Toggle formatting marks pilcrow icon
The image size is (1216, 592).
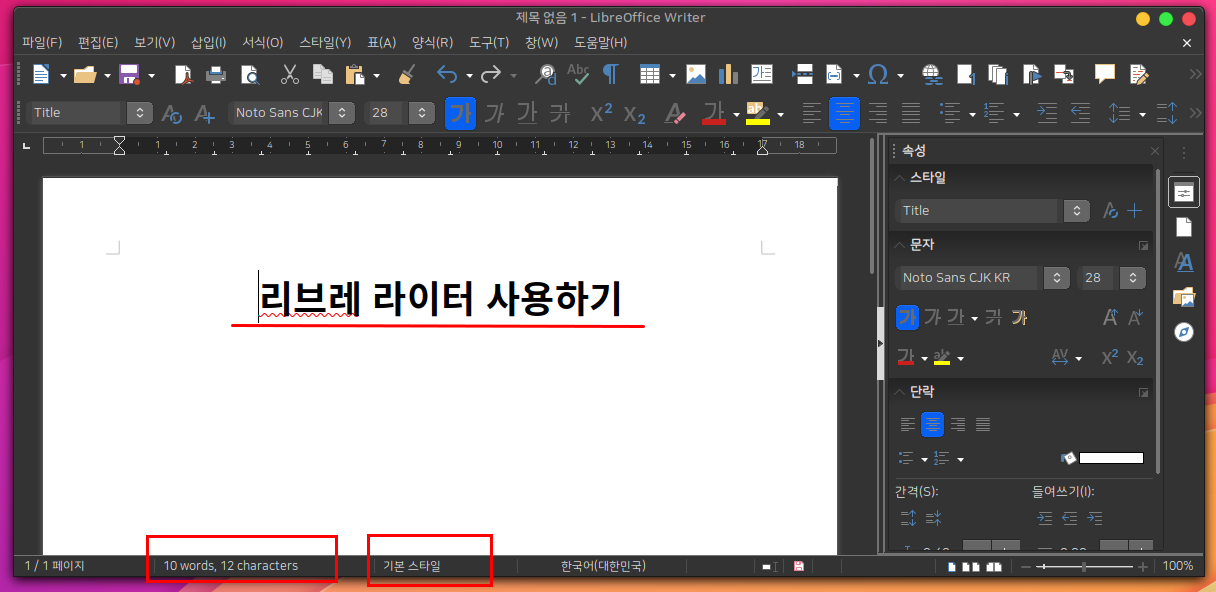pyautogui.click(x=610, y=74)
